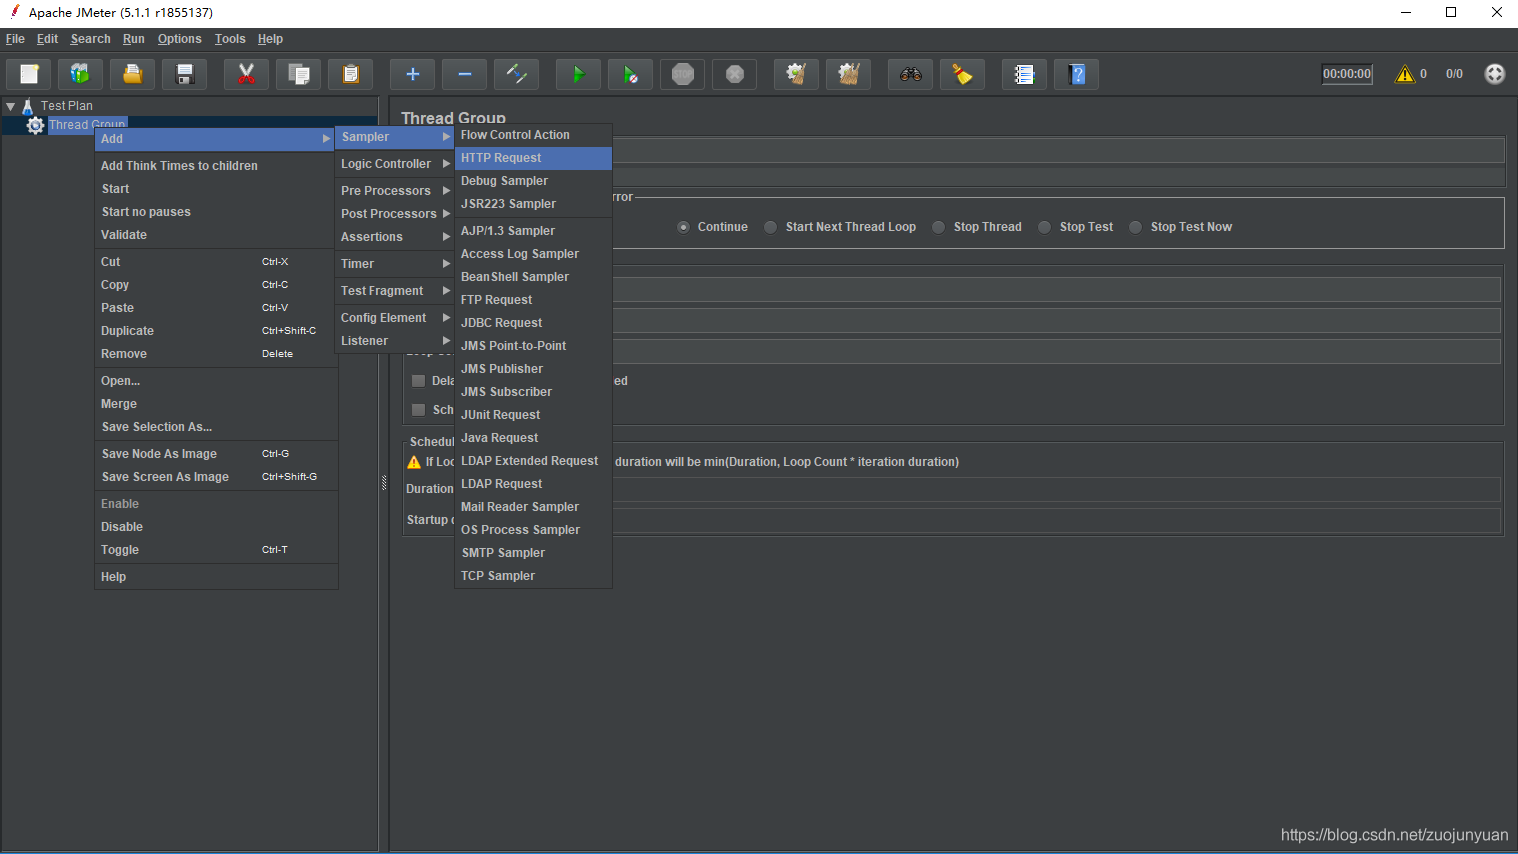The height and width of the screenshot is (854, 1518).
Task: Click the Open folder toolbar icon
Action: point(132,74)
